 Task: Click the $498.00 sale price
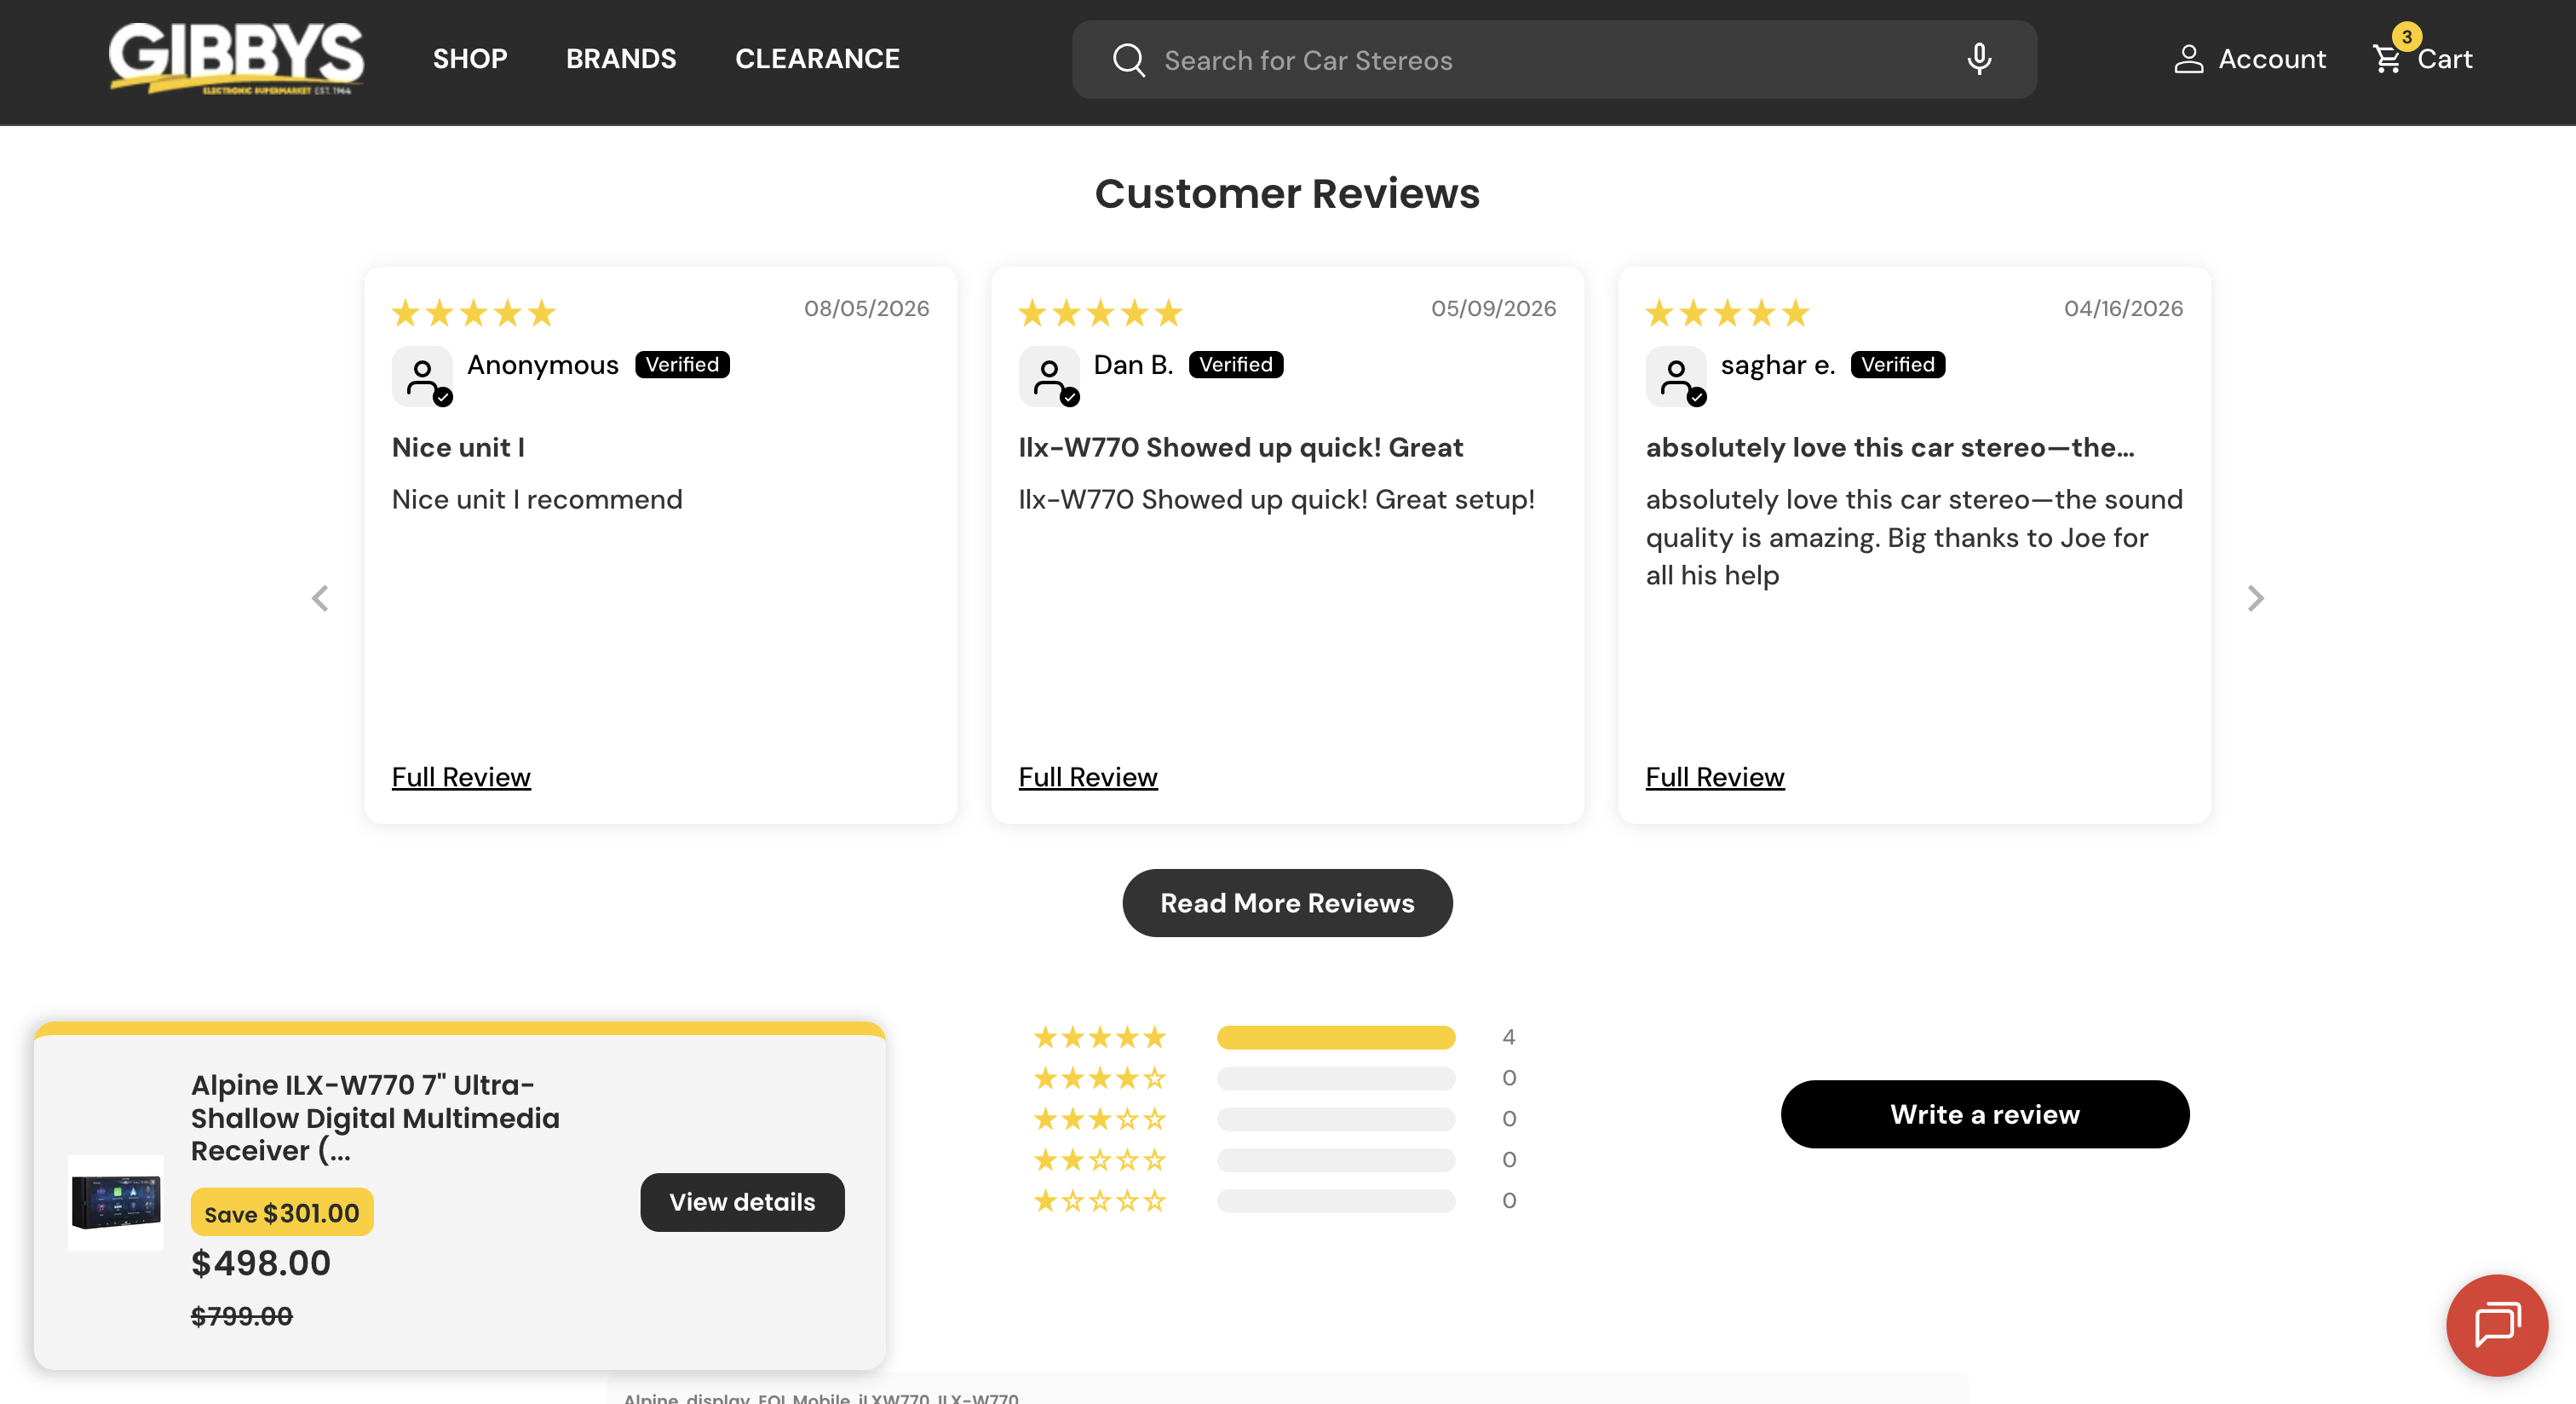point(260,1263)
